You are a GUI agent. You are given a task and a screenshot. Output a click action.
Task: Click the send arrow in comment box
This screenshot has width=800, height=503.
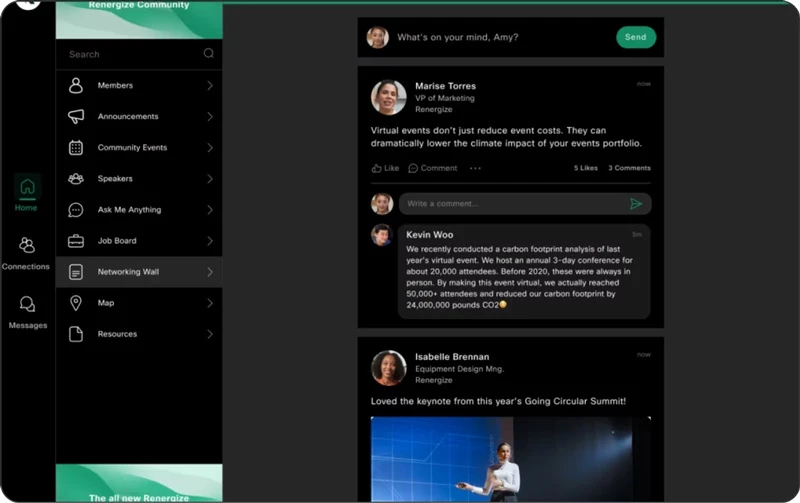coord(636,204)
